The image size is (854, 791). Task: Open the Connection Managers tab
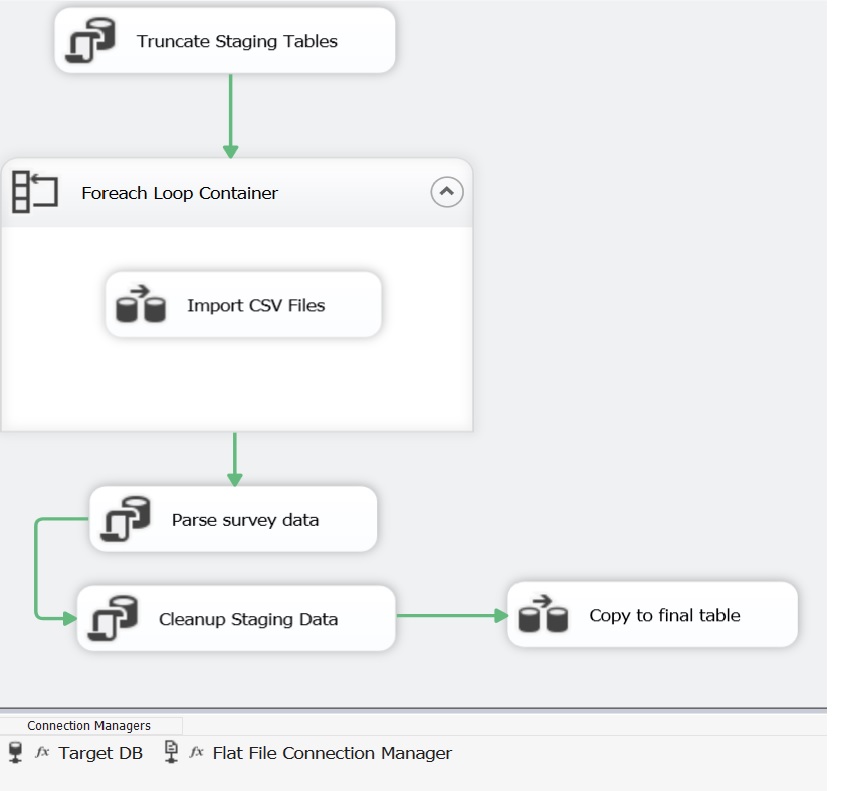tap(89, 726)
